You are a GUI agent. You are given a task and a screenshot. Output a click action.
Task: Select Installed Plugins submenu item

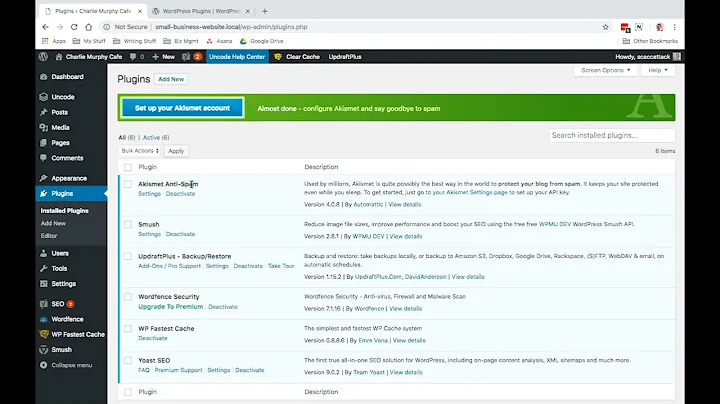pos(64,211)
